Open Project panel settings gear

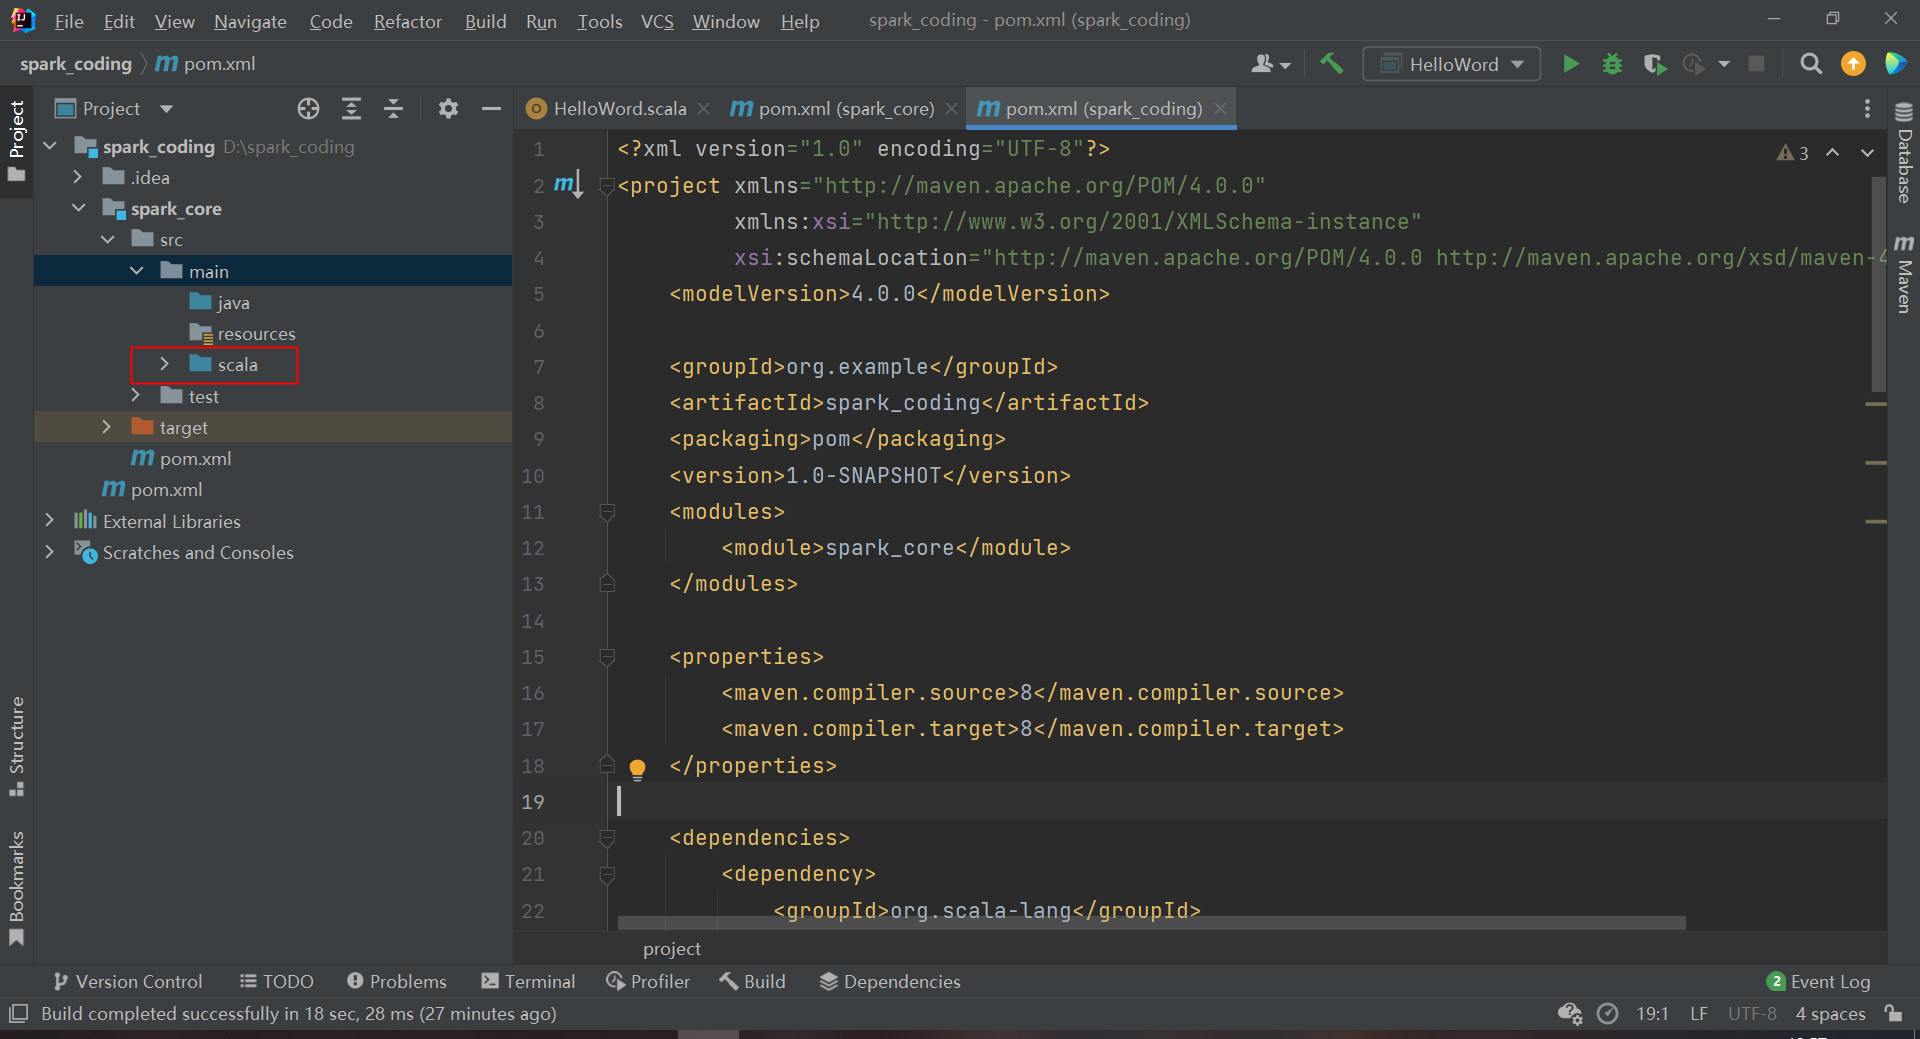tap(448, 109)
